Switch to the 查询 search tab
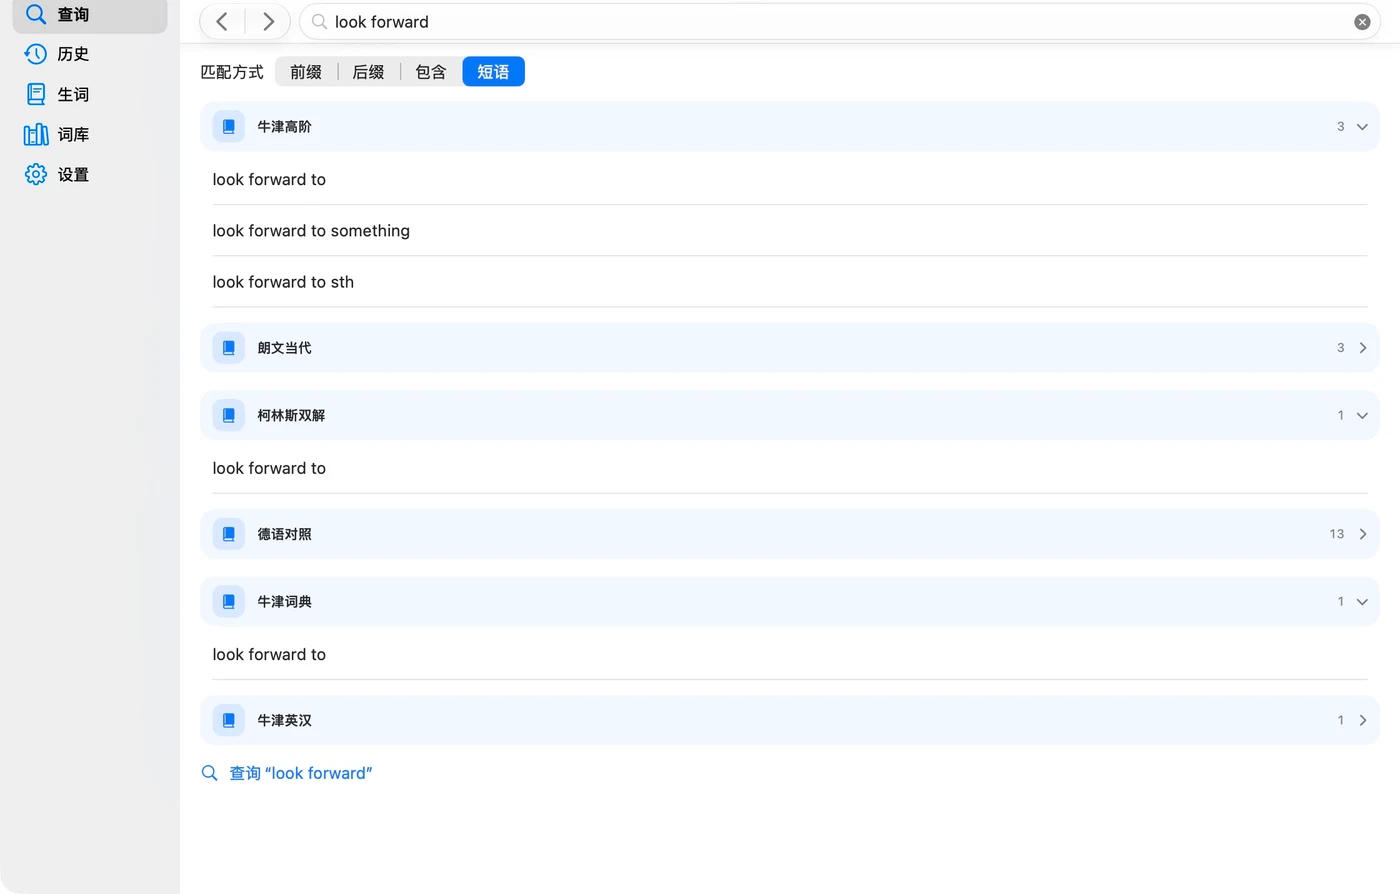1400x894 pixels. (90, 16)
